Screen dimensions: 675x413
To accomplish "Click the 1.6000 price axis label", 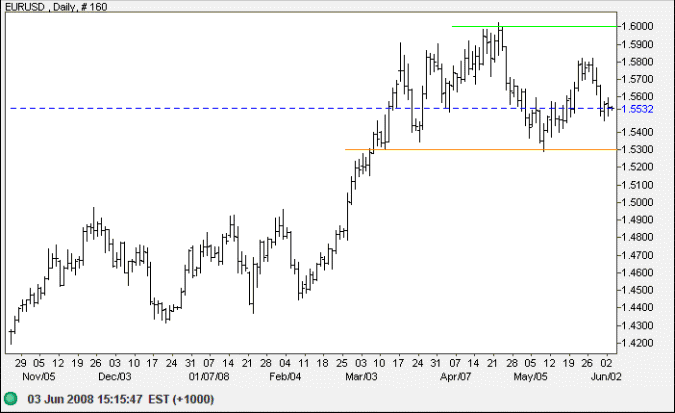I will coord(638,26).
